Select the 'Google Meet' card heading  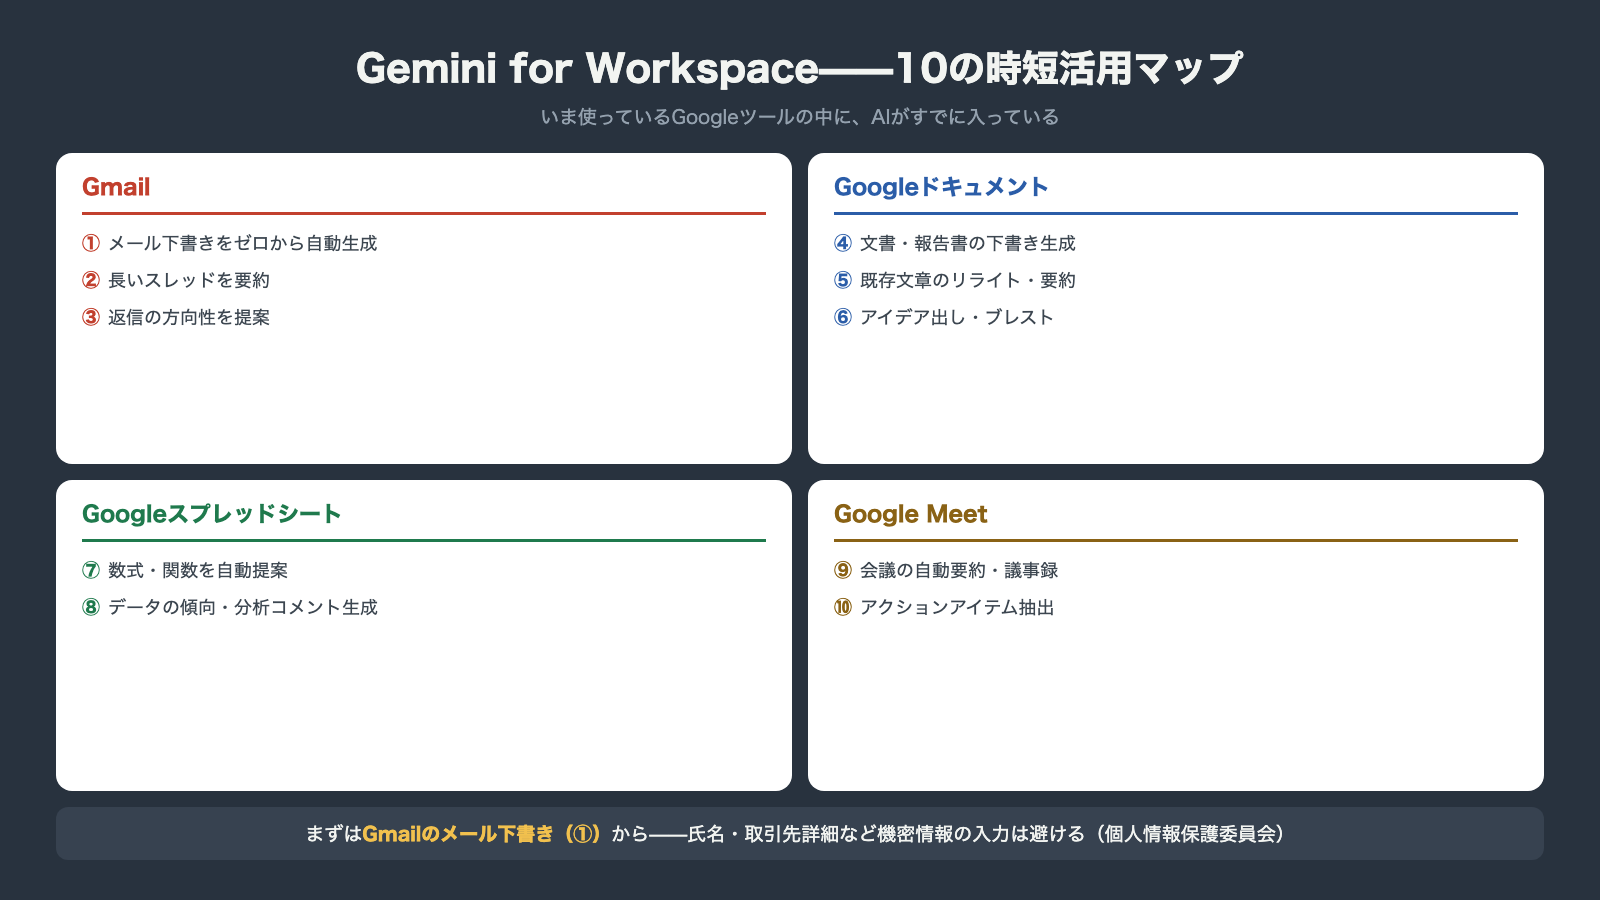coord(910,514)
